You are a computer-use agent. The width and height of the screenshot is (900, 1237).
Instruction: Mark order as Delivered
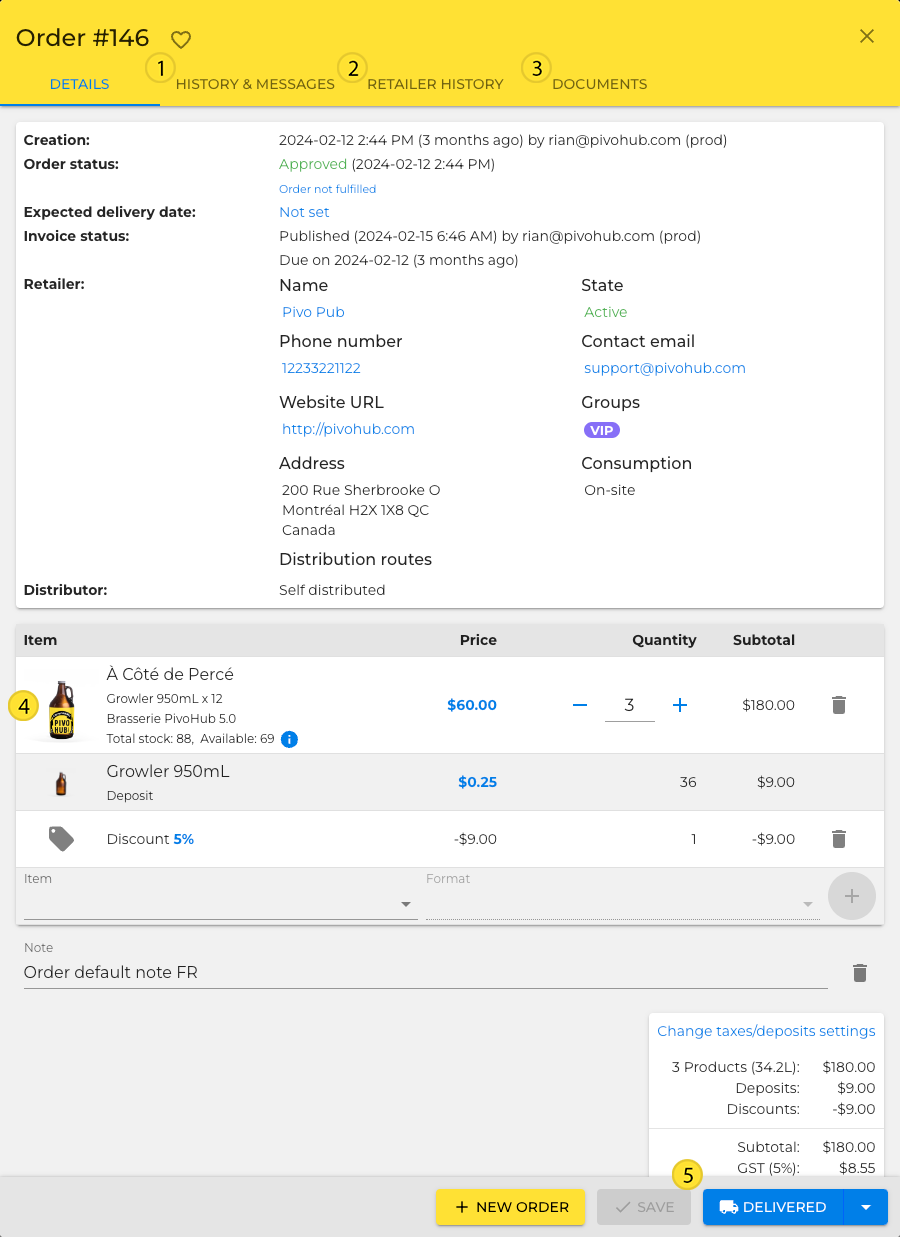click(774, 1207)
